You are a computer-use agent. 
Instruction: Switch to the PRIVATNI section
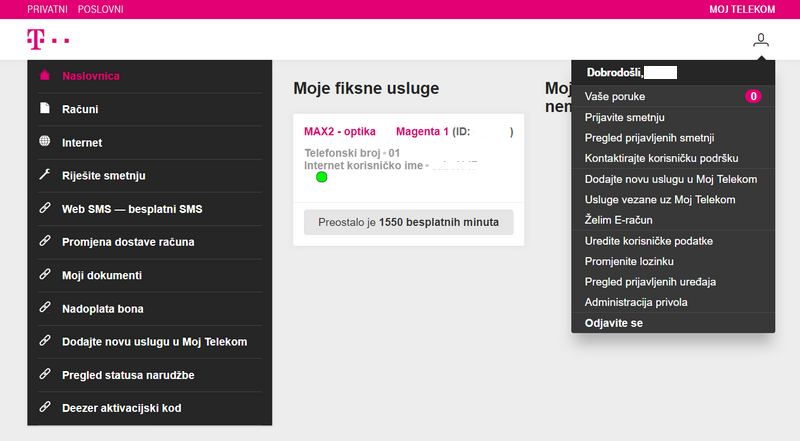tap(47, 9)
